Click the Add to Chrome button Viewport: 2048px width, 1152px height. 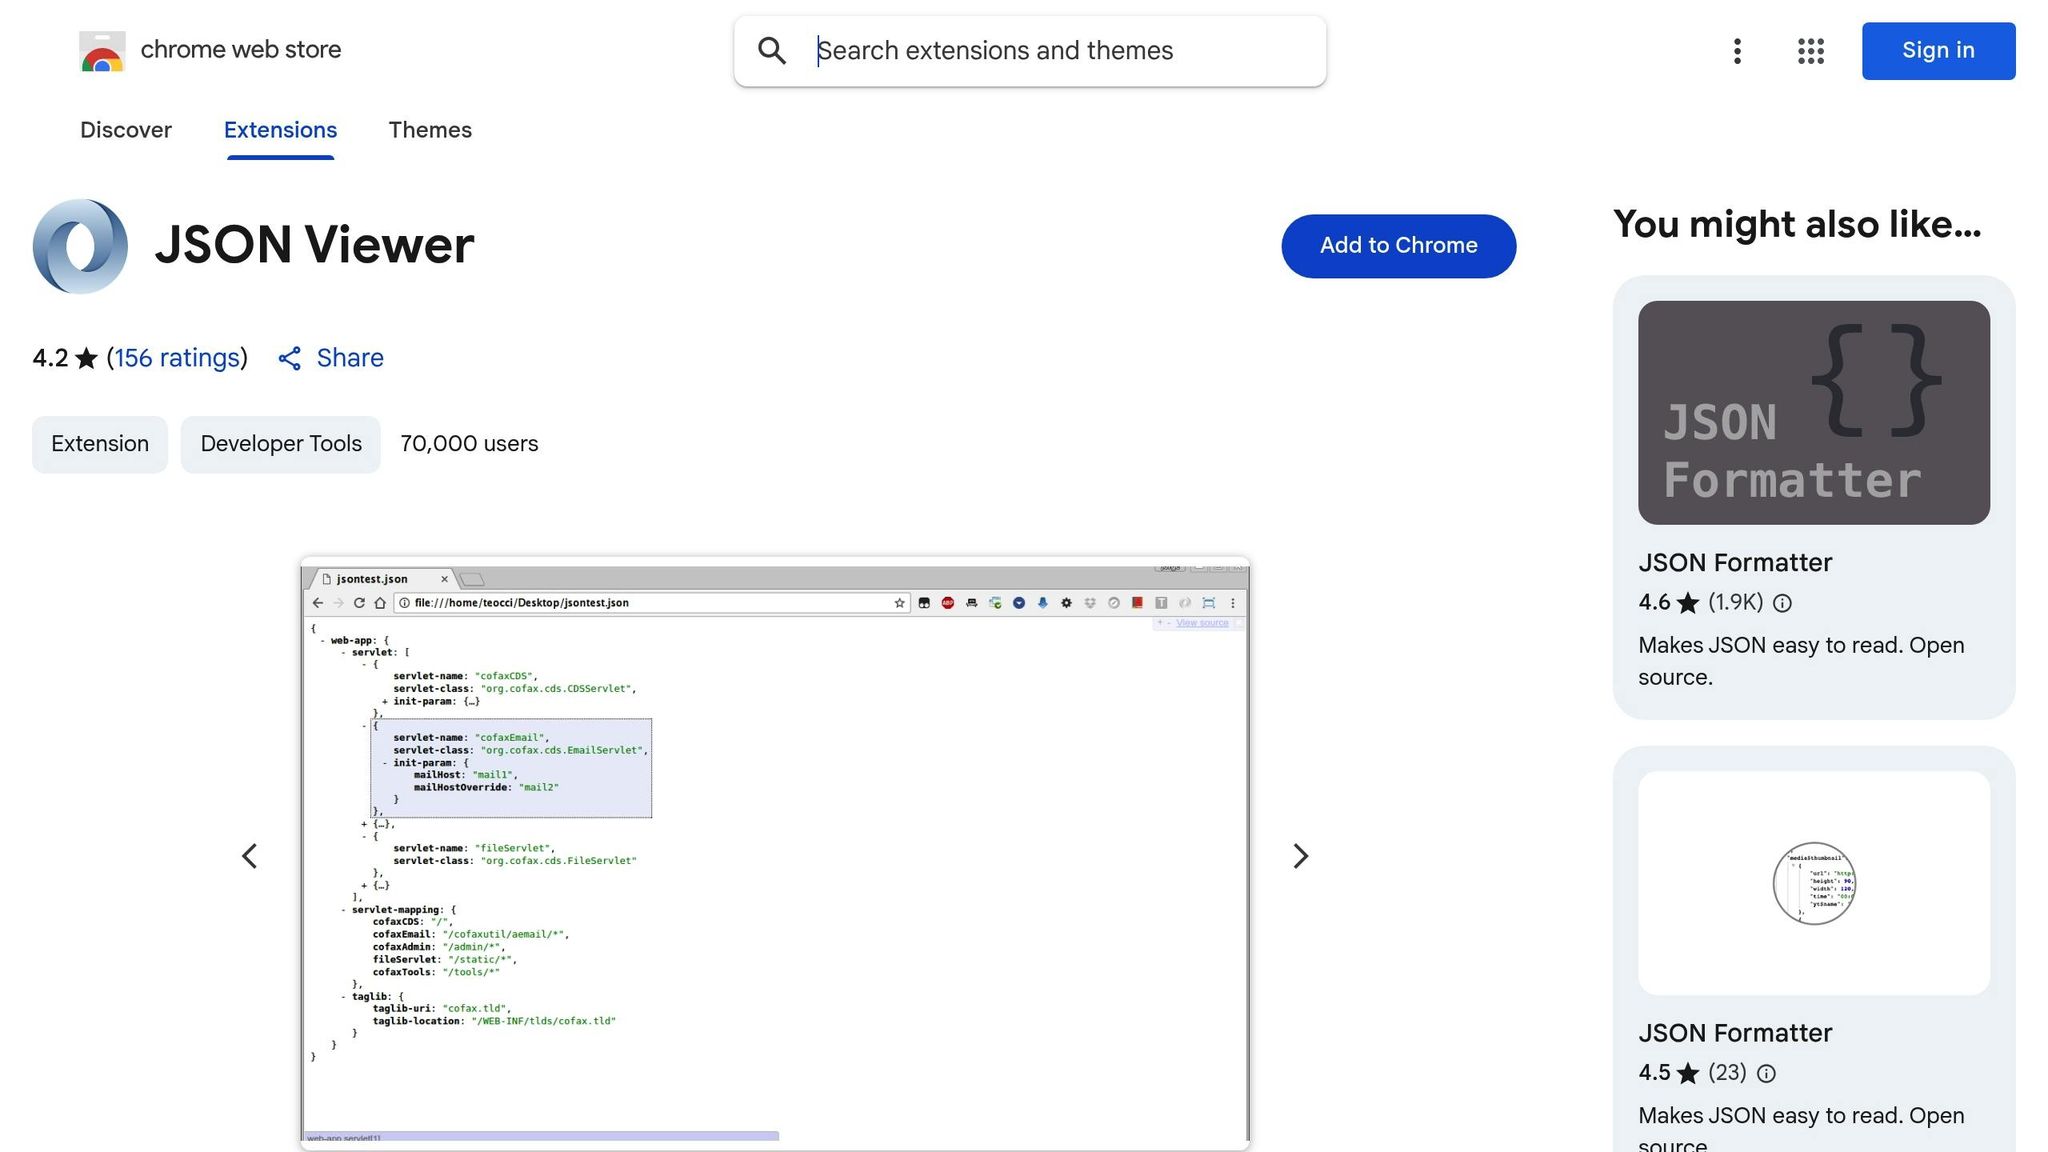point(1398,246)
